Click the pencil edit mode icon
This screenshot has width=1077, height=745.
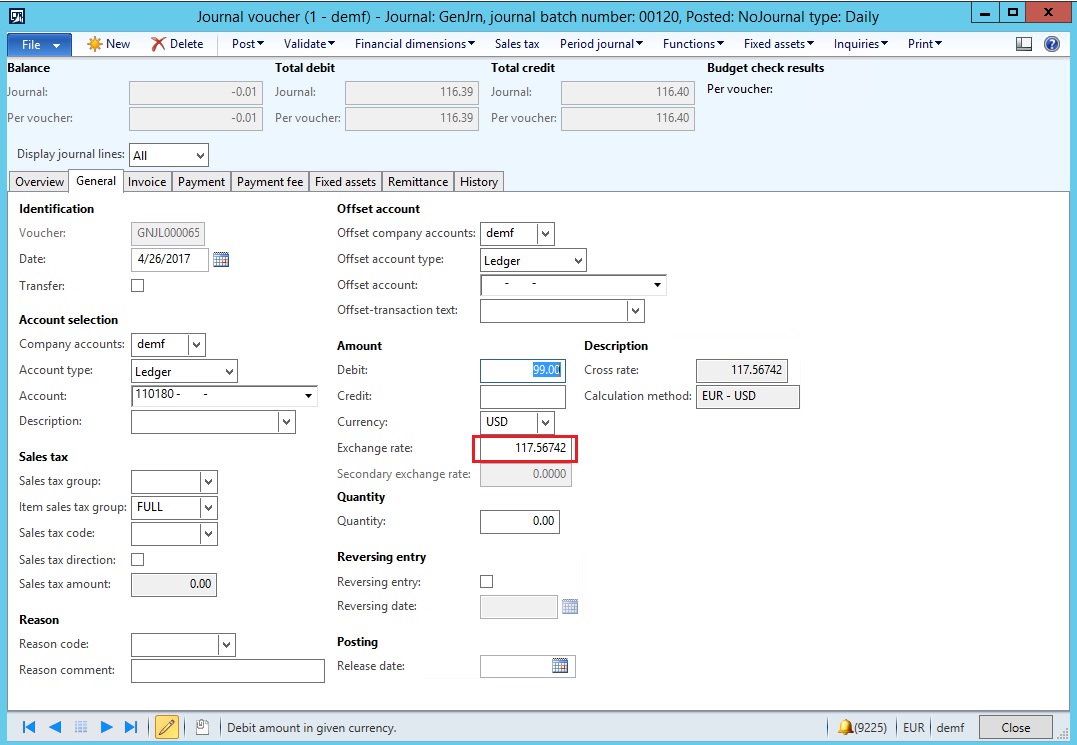[x=167, y=727]
